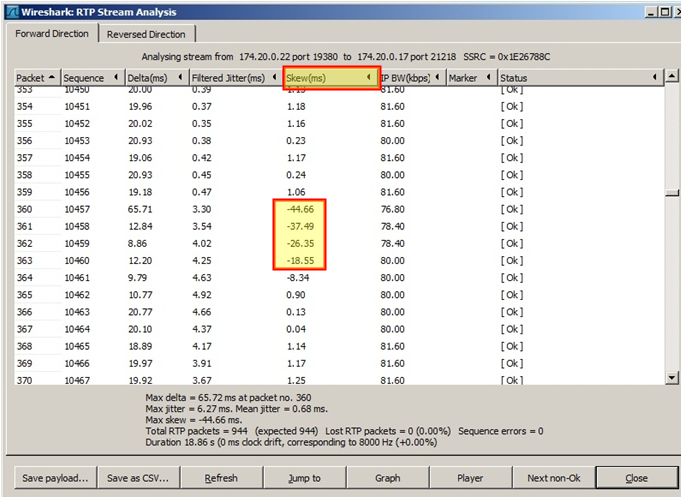This screenshot has width=681, height=497.
Task: Select packet 360 row with max delta
Action: pos(339,209)
